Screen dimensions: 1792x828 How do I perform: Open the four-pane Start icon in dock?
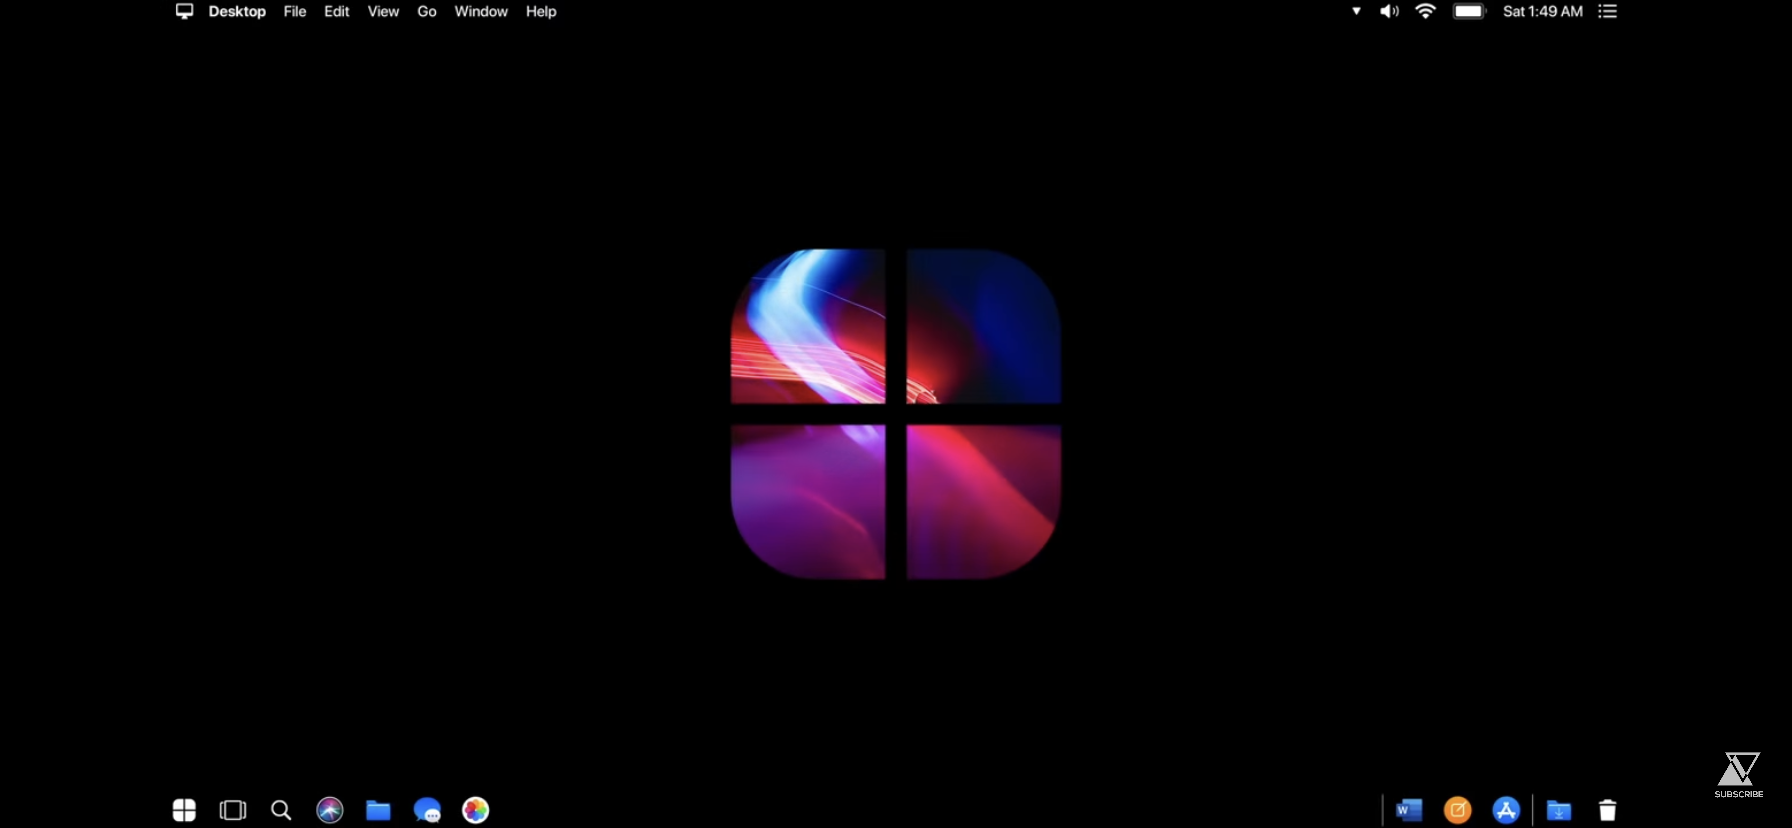click(184, 810)
